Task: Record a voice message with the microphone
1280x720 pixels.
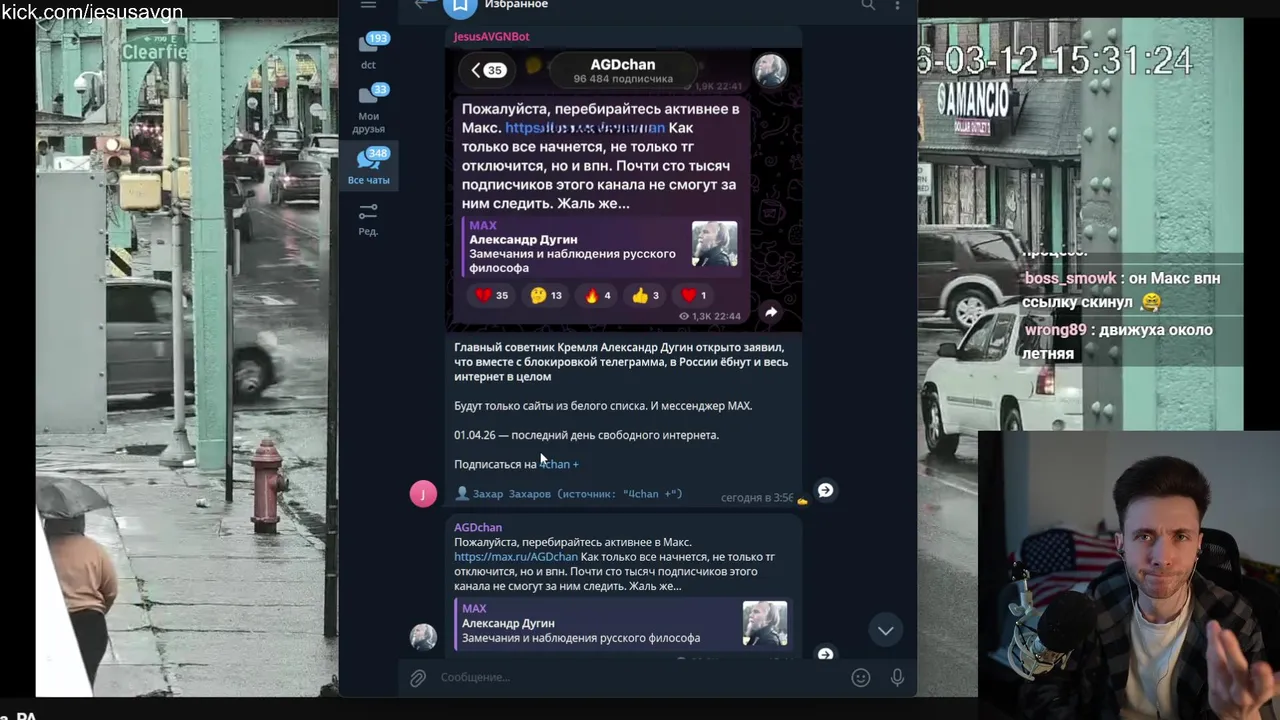Action: (x=897, y=678)
